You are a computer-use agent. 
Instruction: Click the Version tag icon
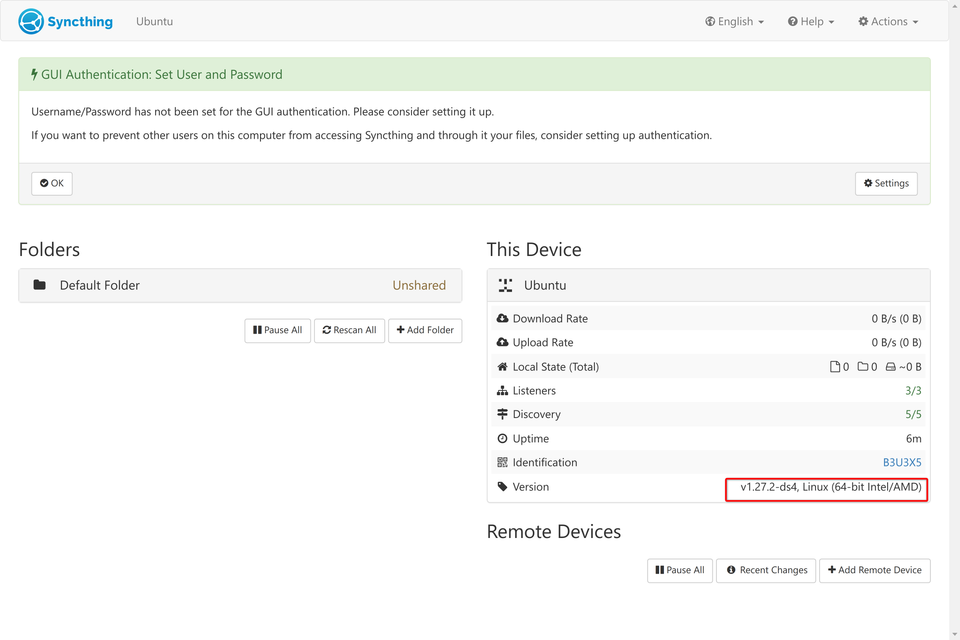click(x=502, y=487)
